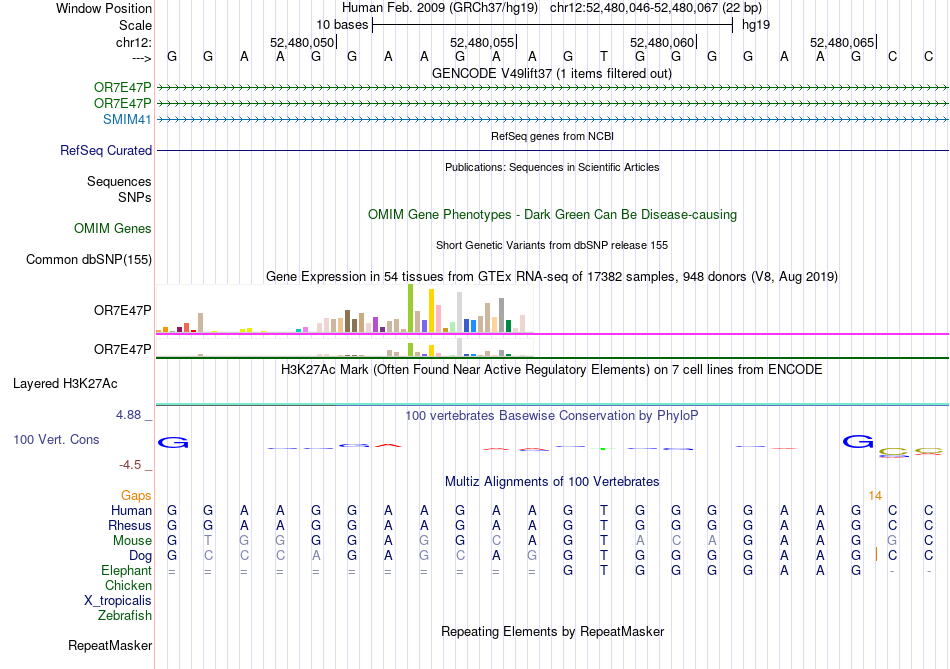The width and height of the screenshot is (950, 669).
Task: Select the Scale label in the ruler
Action: tap(135, 25)
